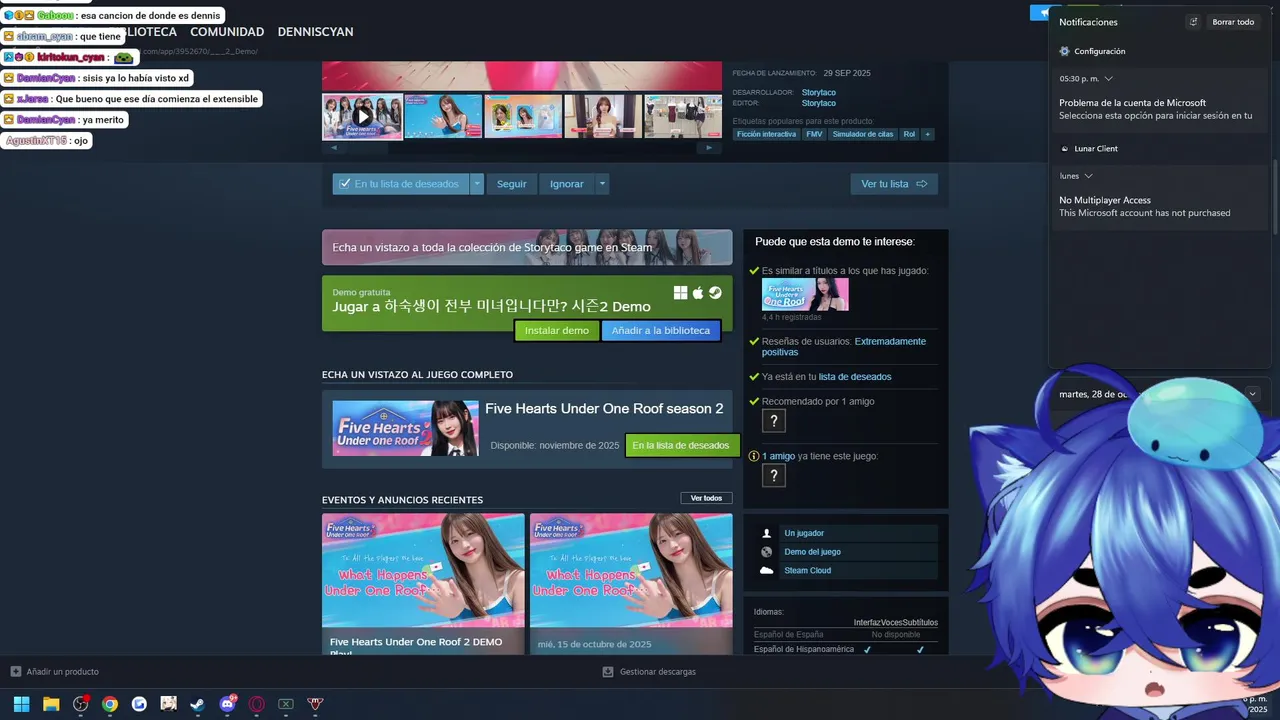Open the lista de deseados link in sidebar

tap(855, 377)
